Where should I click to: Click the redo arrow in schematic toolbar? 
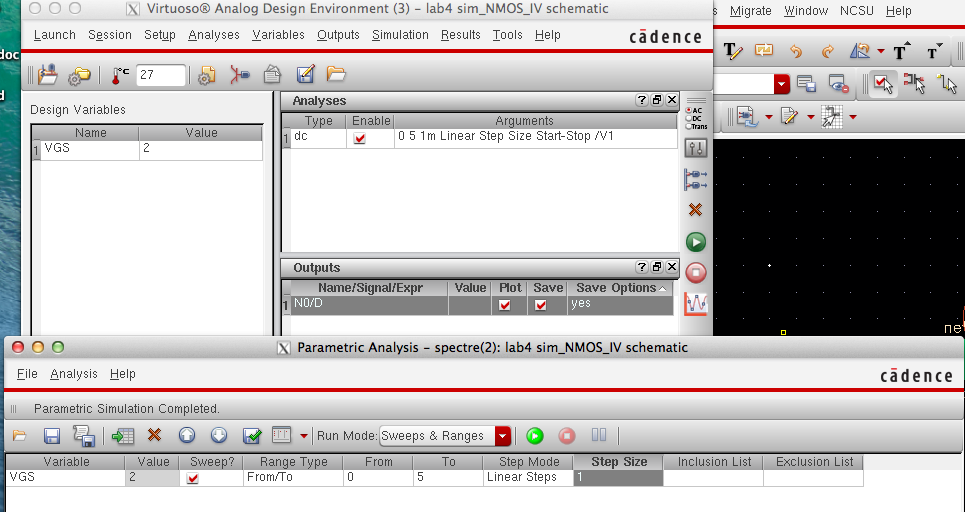tap(827, 51)
